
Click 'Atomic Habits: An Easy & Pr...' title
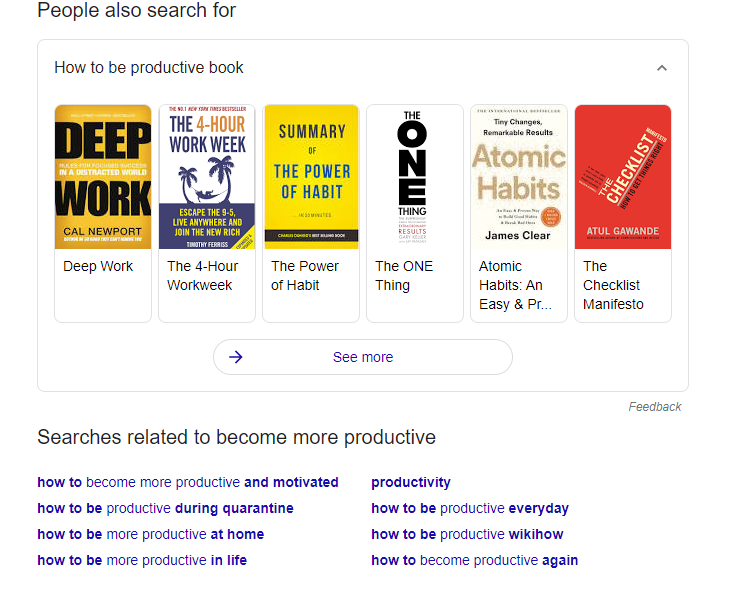[515, 285]
